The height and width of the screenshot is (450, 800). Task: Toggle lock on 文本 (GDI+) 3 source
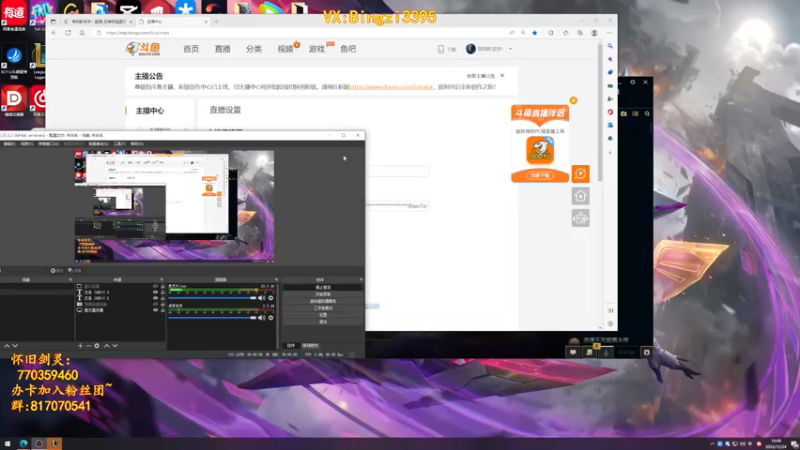point(163,292)
